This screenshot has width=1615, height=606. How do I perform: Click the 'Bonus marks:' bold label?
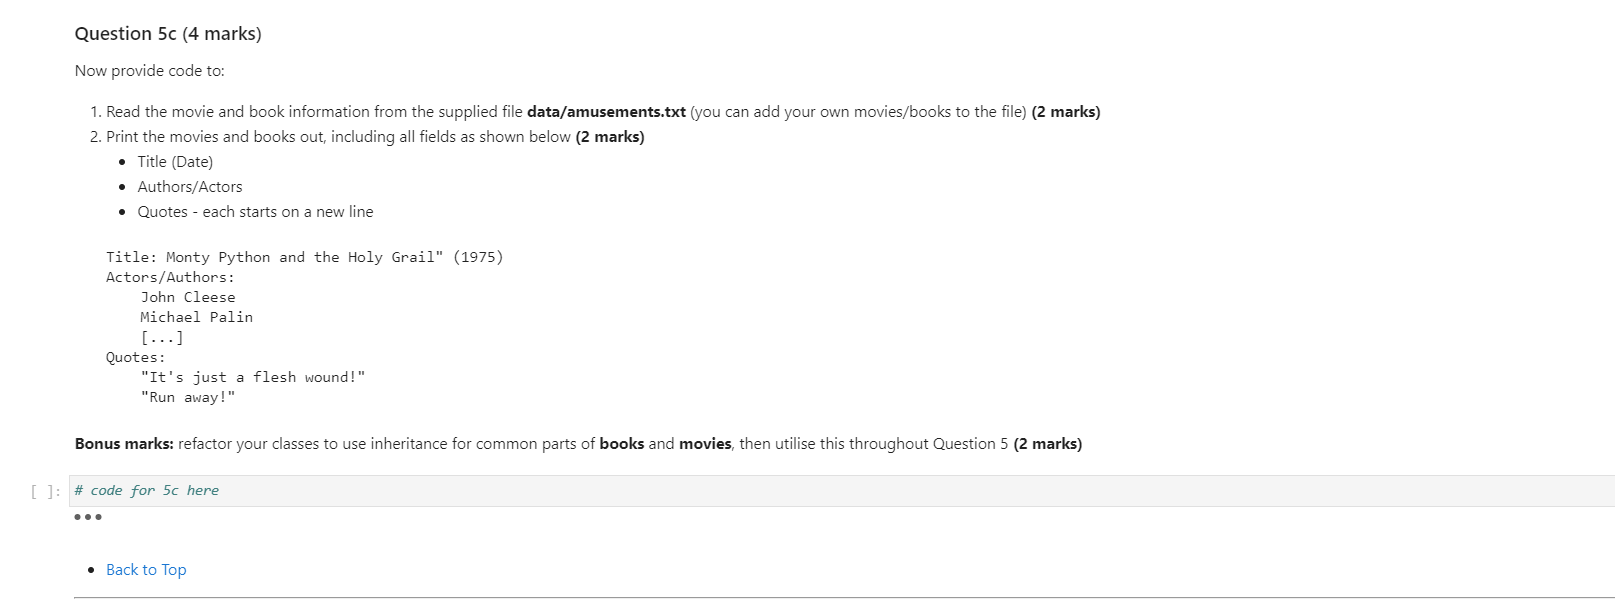tap(124, 444)
